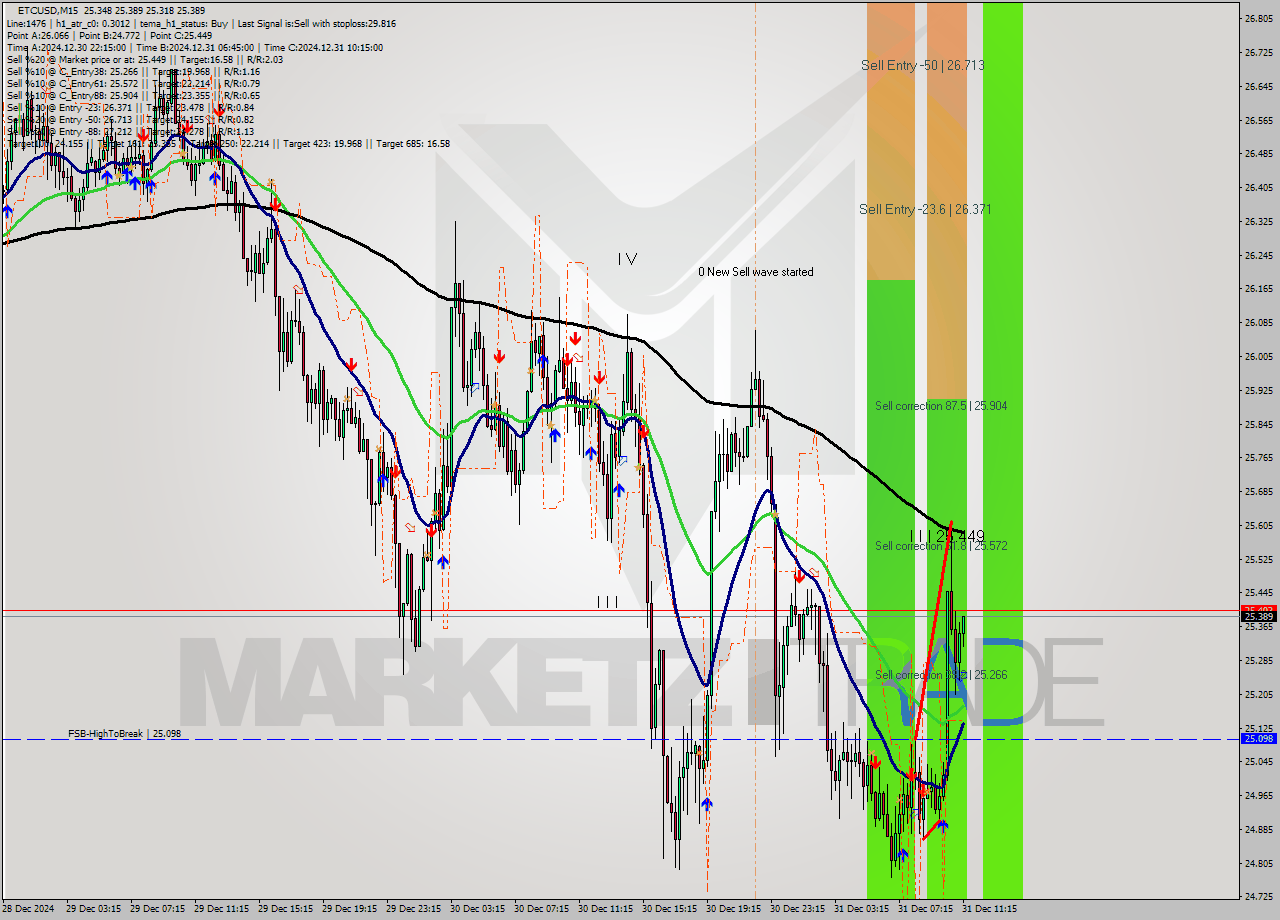Click the black 25.389 current price tag
This screenshot has height=920, width=1280.
pyautogui.click(x=1258, y=617)
